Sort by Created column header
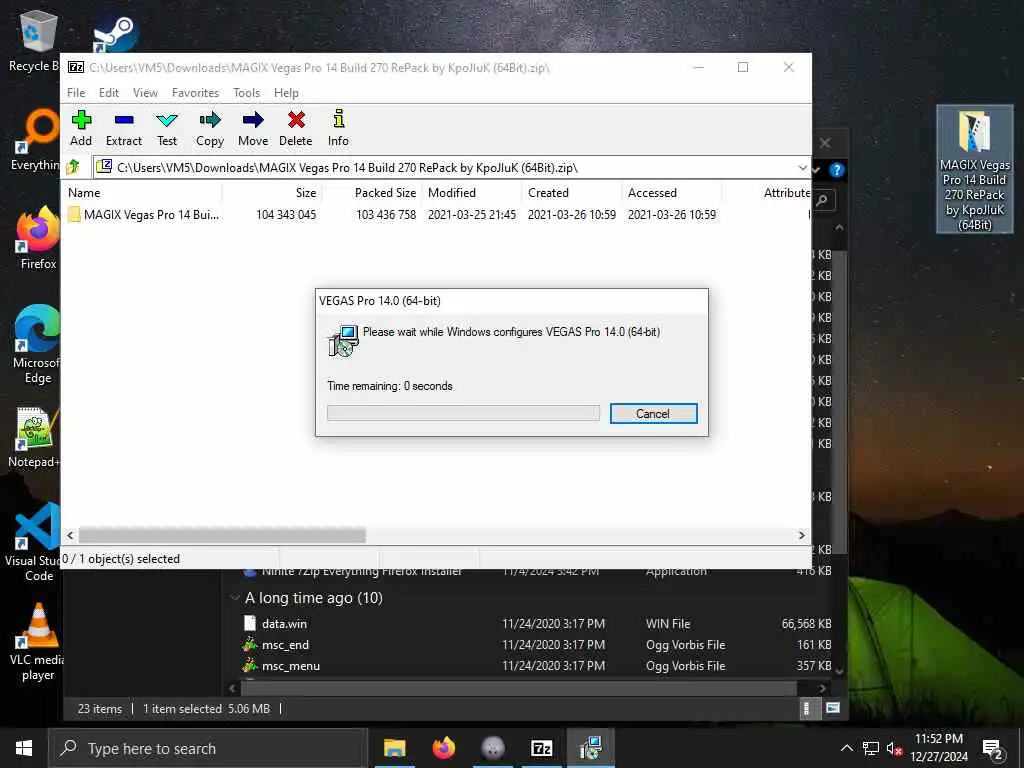The height and width of the screenshot is (768, 1024). tap(571, 193)
